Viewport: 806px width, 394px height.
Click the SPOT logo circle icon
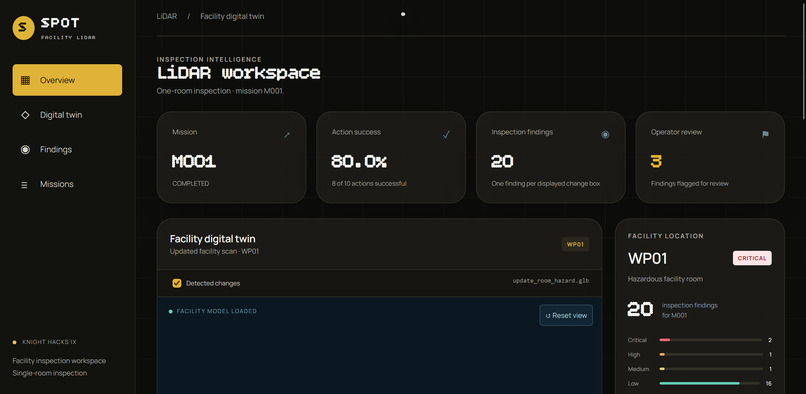(x=23, y=28)
